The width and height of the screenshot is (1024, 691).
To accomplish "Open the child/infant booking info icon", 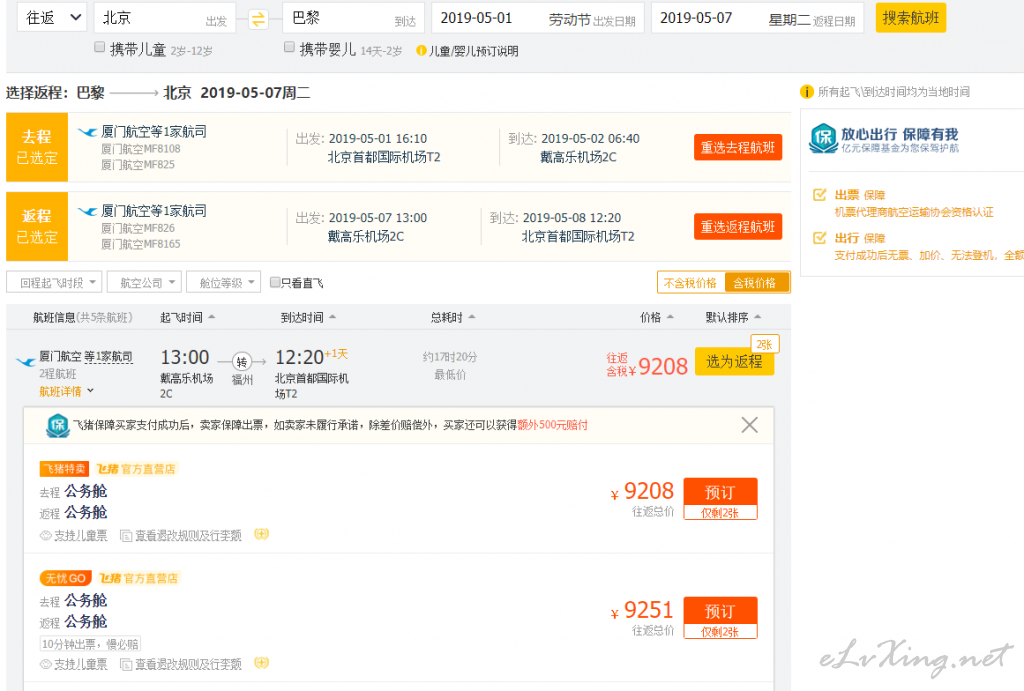I will click(421, 50).
